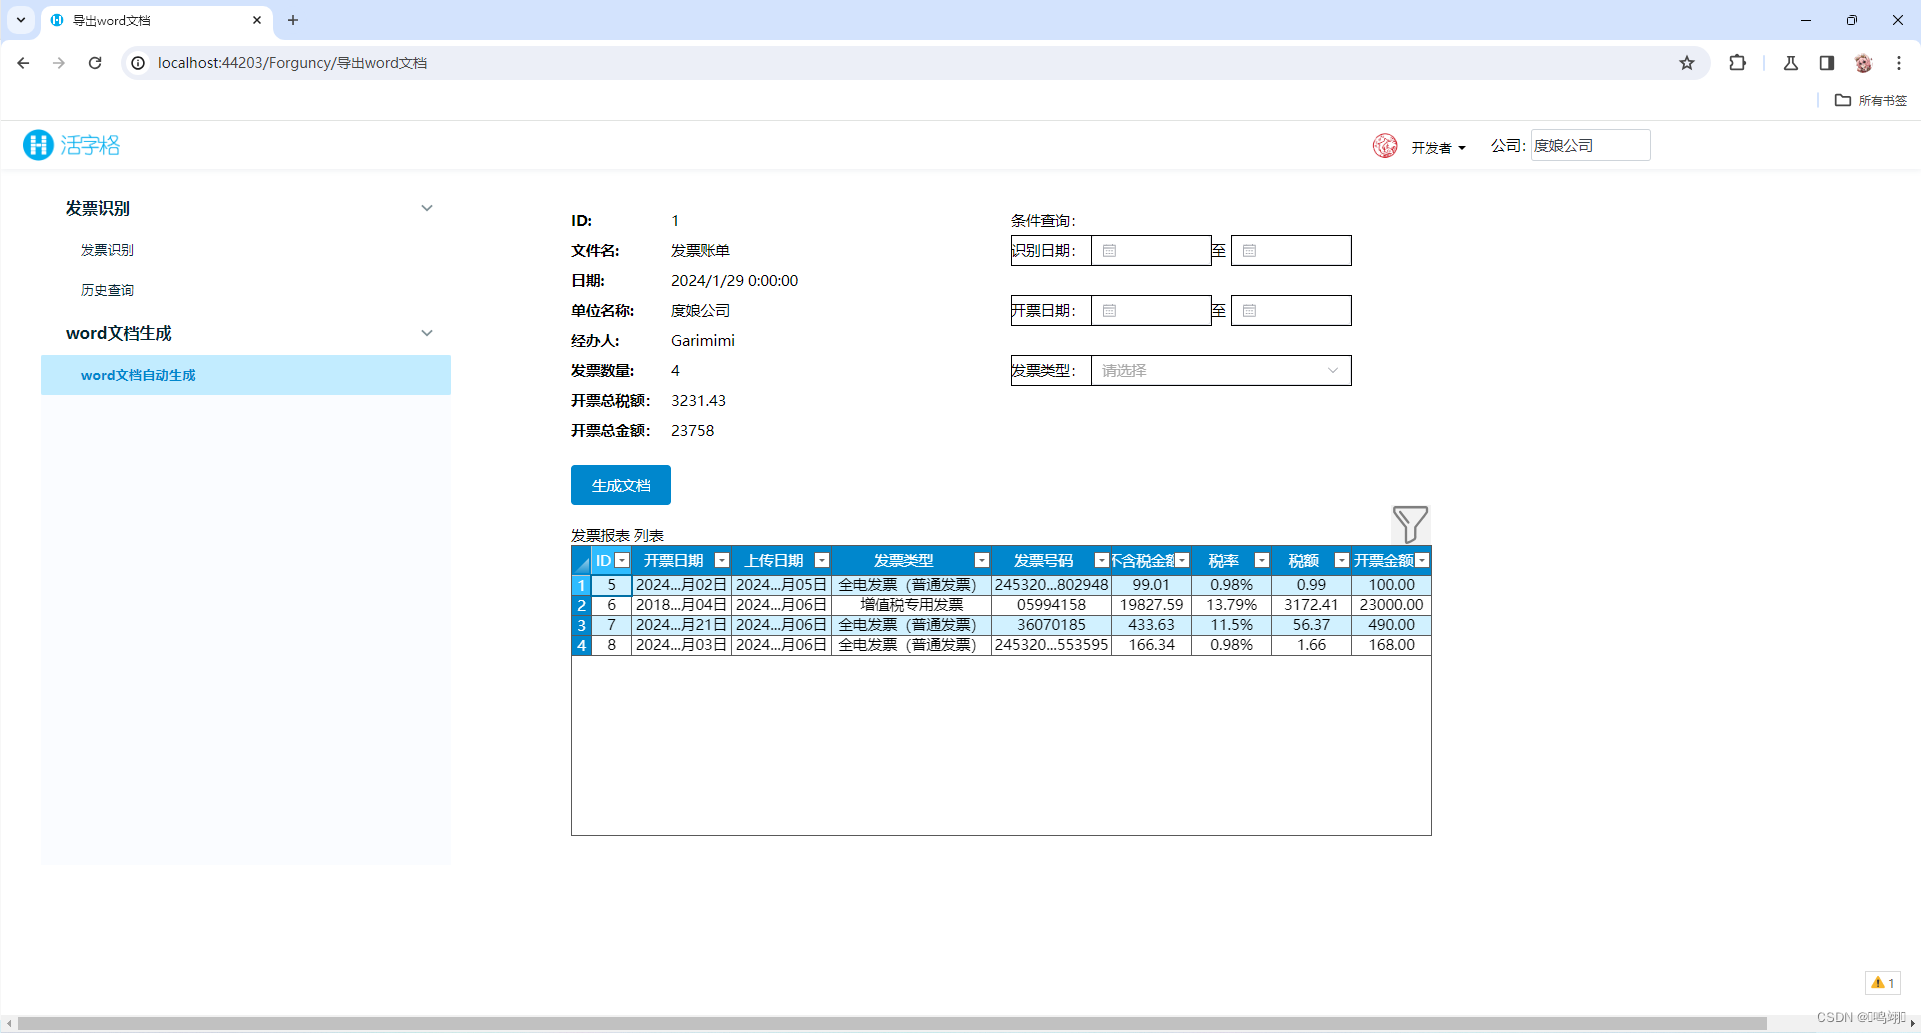Open 税额 column filter dropdown
Image resolution: width=1921 pixels, height=1033 pixels.
(1342, 561)
